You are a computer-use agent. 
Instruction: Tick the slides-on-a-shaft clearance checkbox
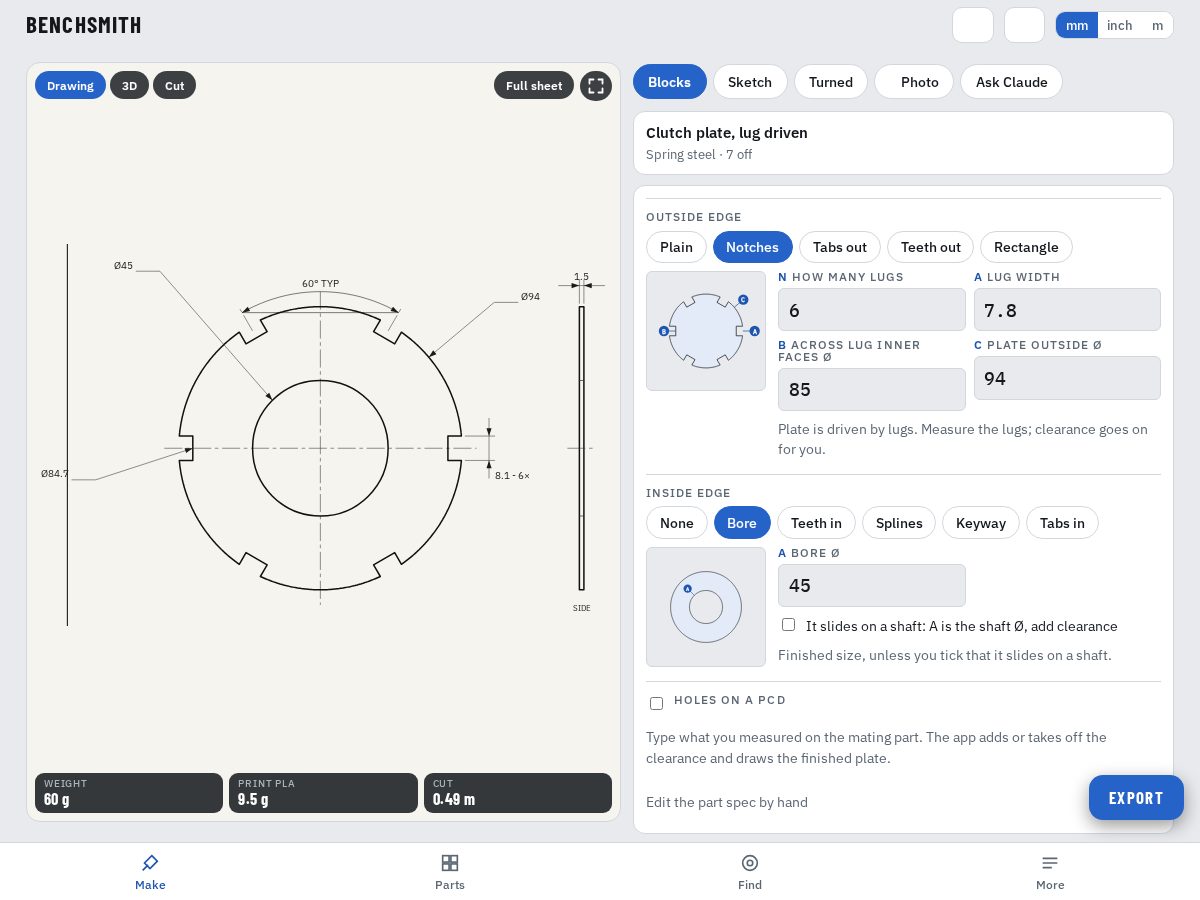788,625
